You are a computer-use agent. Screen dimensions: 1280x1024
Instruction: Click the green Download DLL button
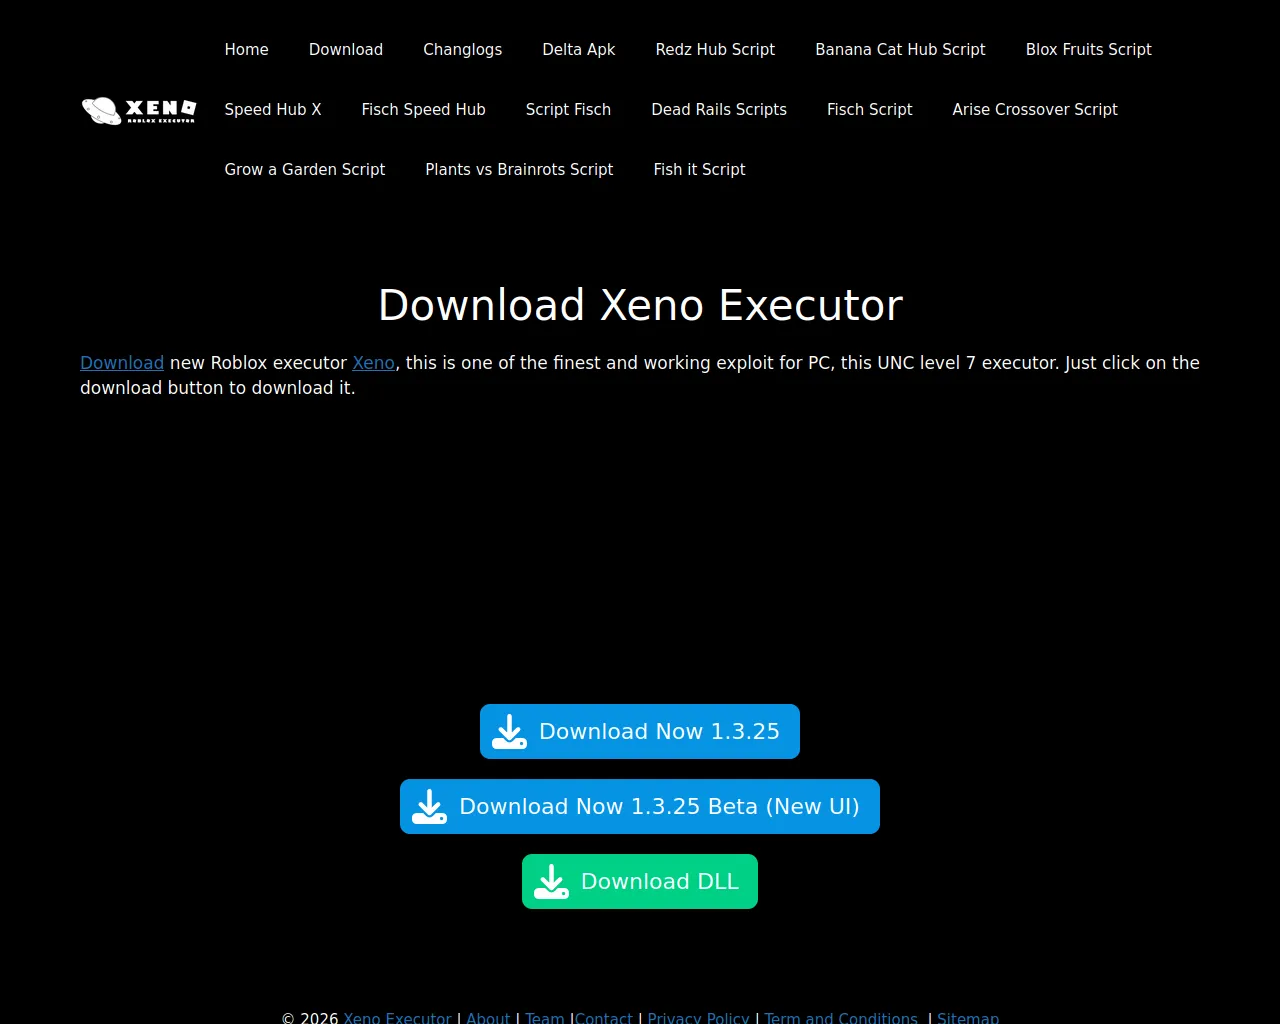[640, 882]
